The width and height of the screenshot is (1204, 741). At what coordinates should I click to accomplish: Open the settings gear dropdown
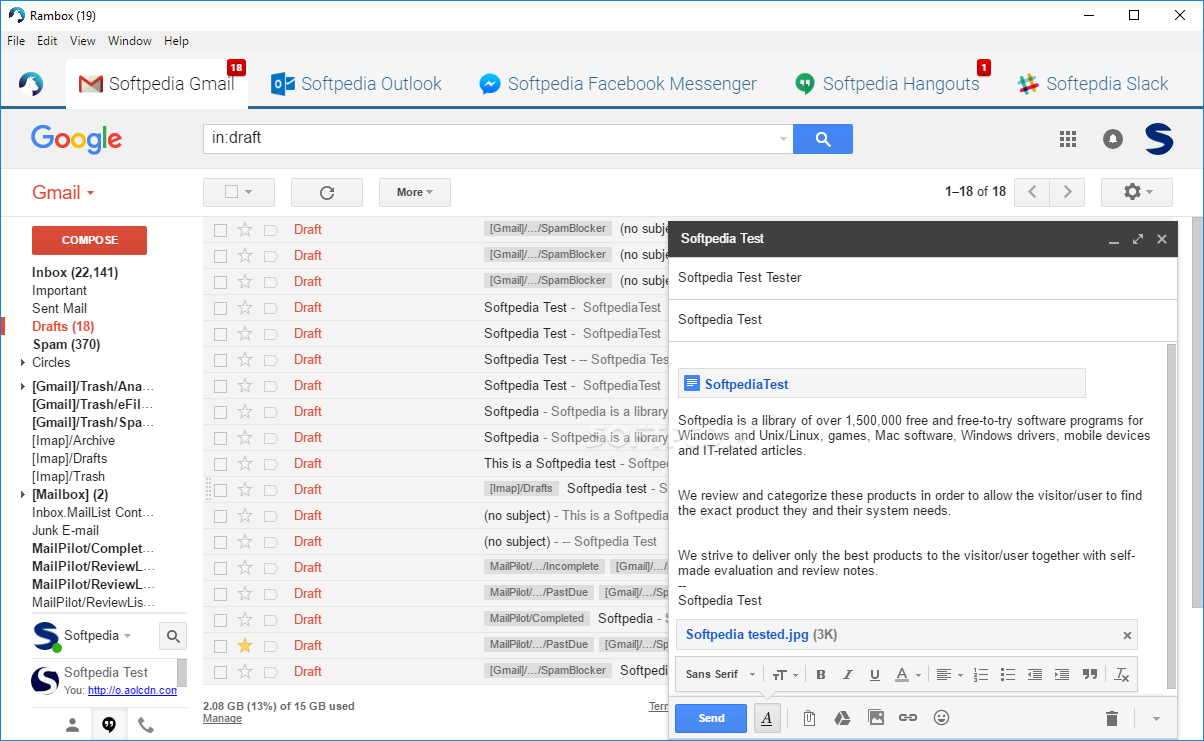click(1137, 192)
